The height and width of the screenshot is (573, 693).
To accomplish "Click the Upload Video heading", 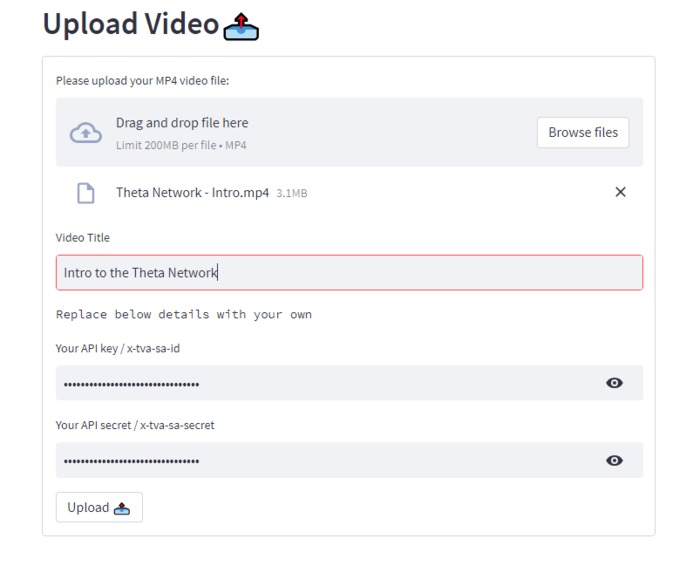I will [x=131, y=23].
